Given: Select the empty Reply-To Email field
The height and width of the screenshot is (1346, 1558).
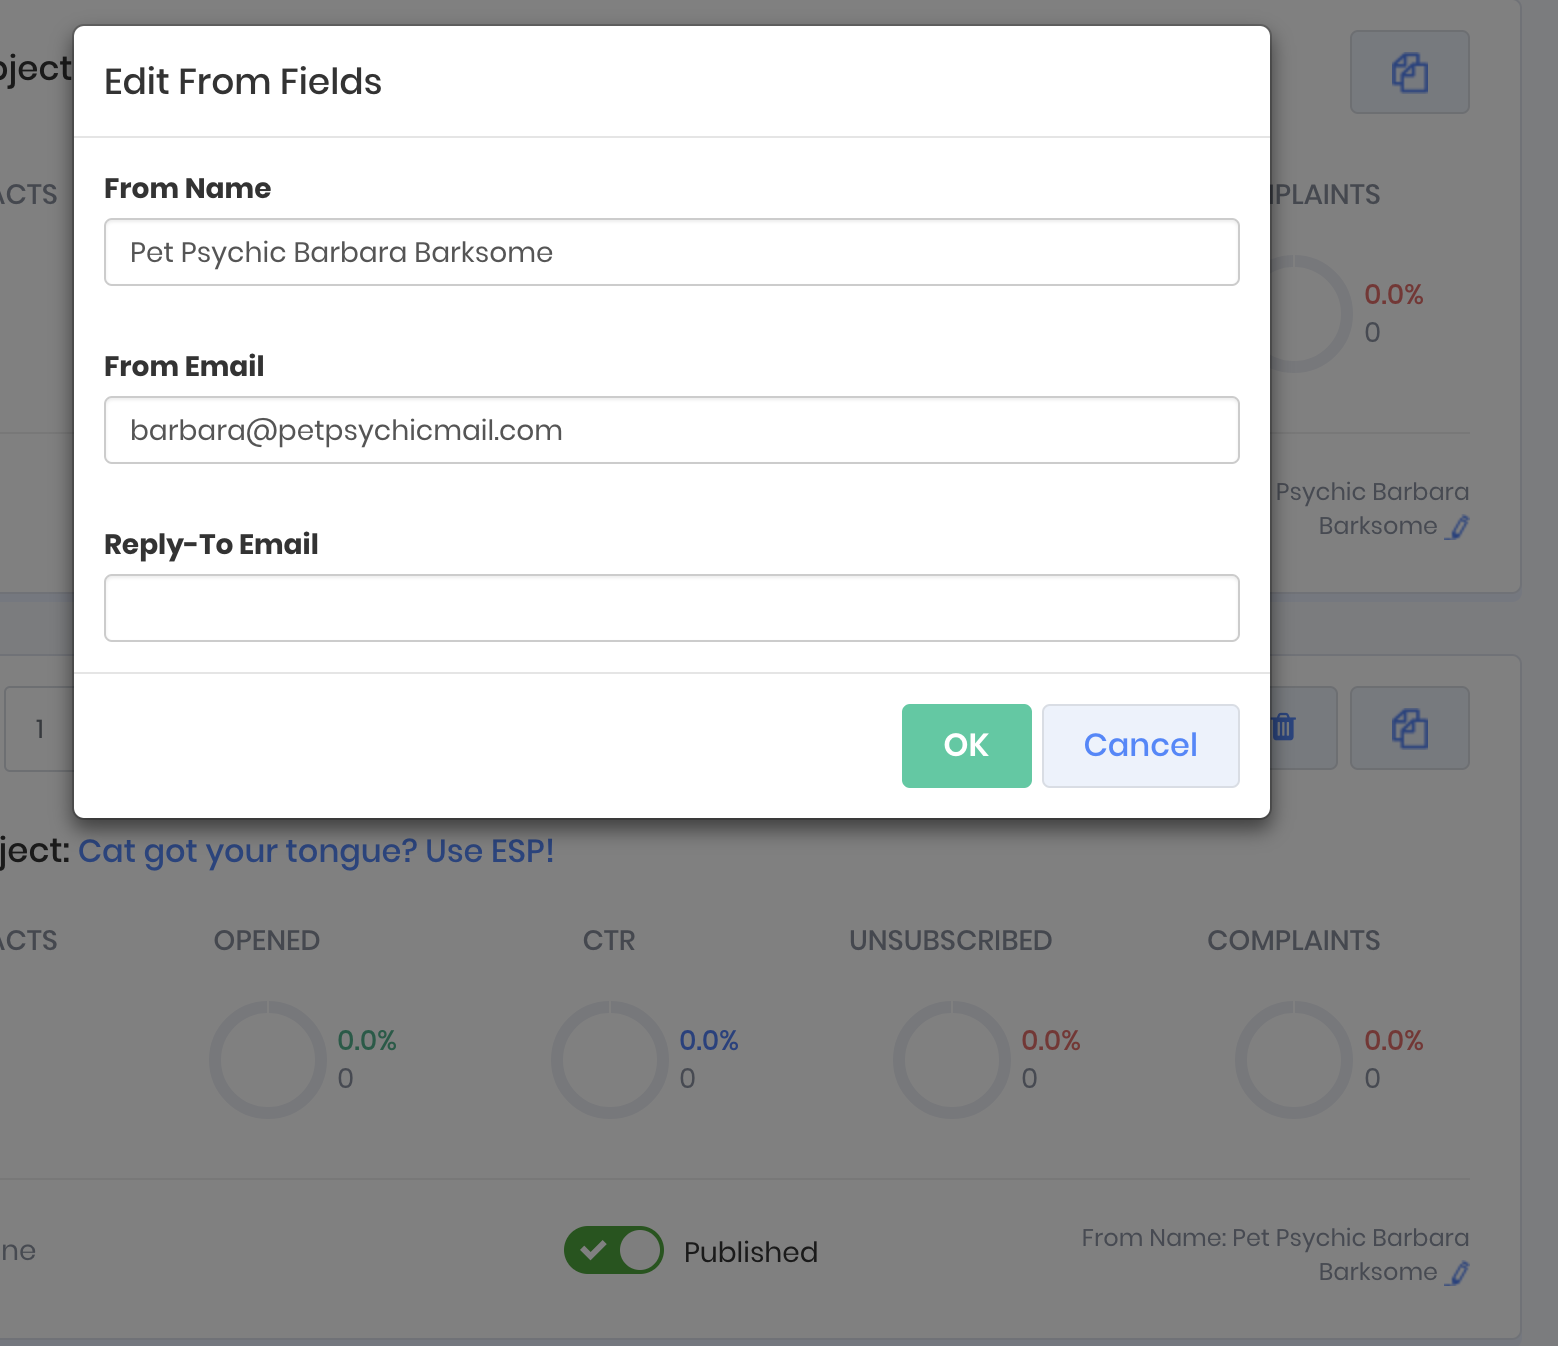Looking at the screenshot, I should (x=671, y=608).
